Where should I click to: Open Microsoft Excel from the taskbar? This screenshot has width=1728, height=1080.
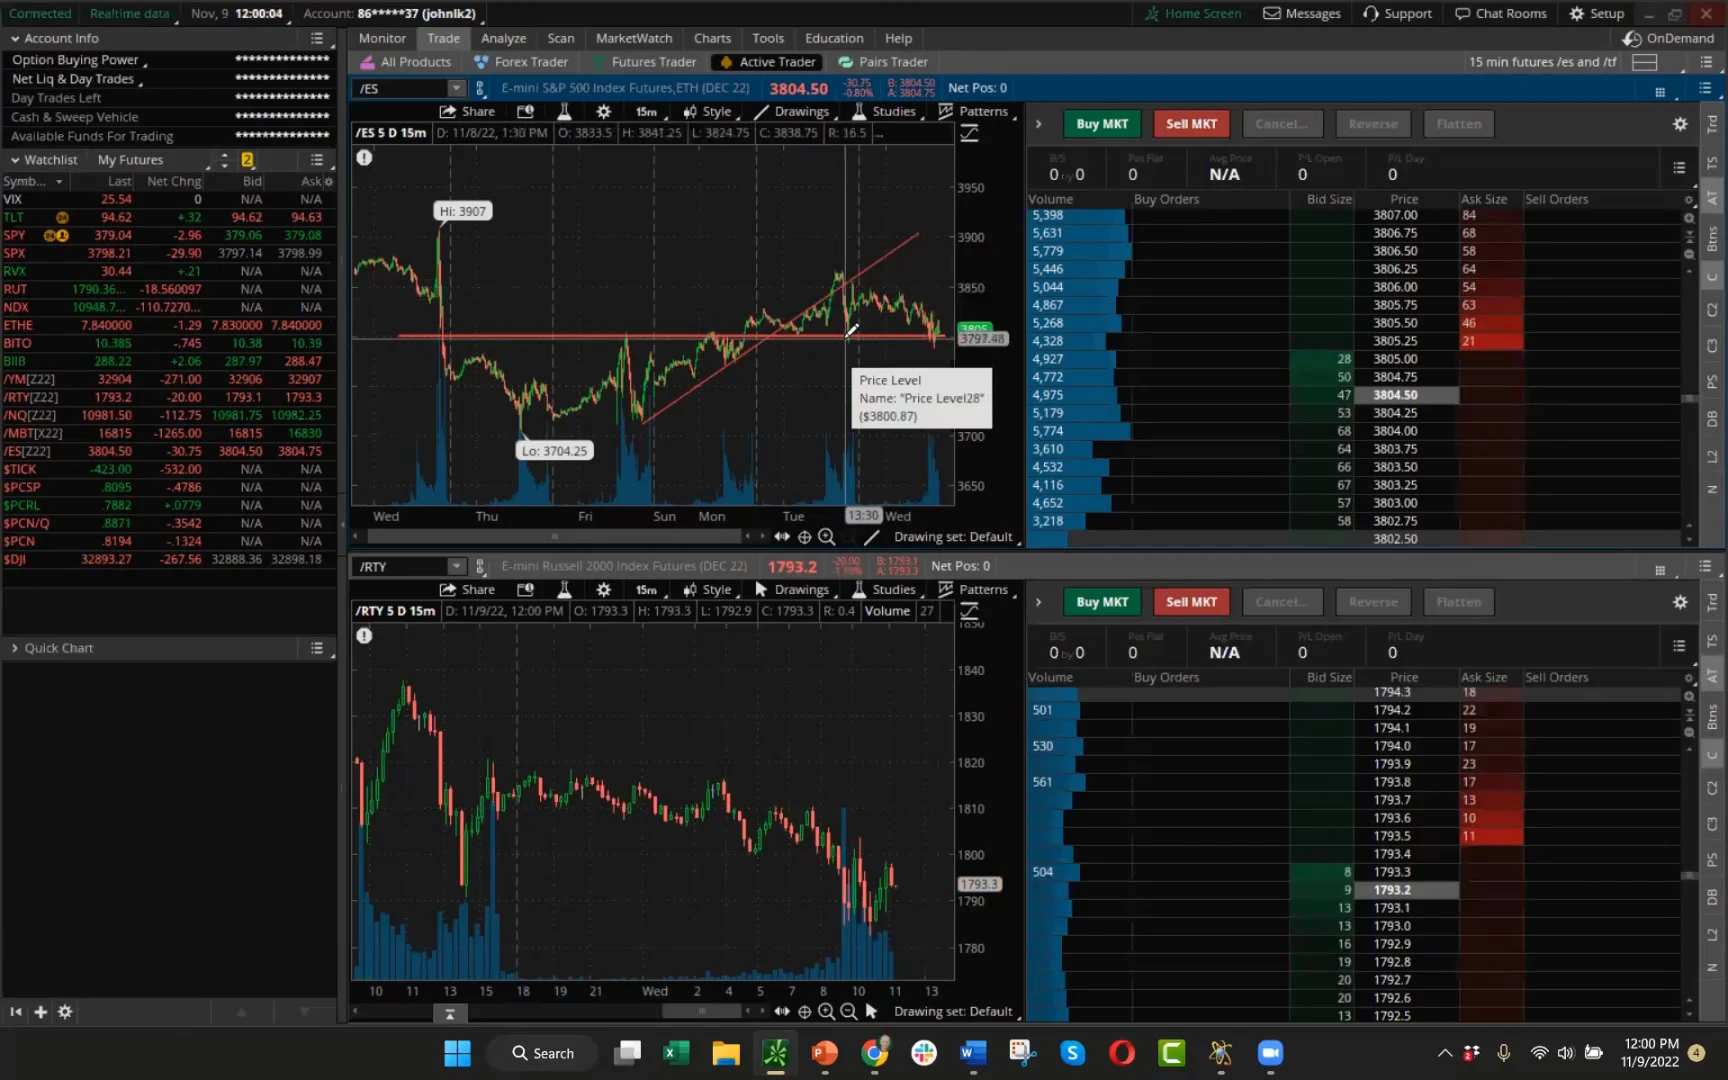pyautogui.click(x=675, y=1053)
